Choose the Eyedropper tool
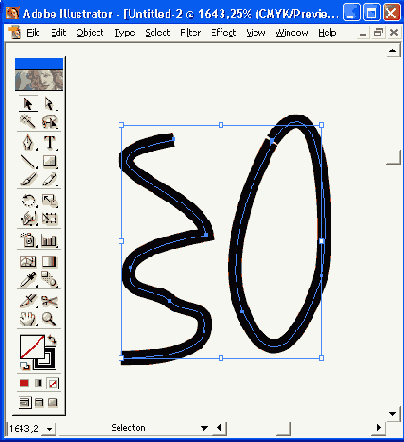The height and width of the screenshot is (442, 404). point(29,279)
